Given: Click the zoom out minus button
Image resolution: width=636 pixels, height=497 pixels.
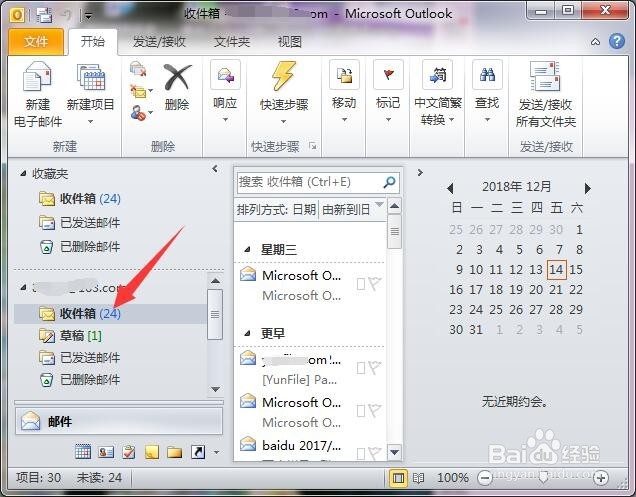Looking at the screenshot, I should point(485,478).
